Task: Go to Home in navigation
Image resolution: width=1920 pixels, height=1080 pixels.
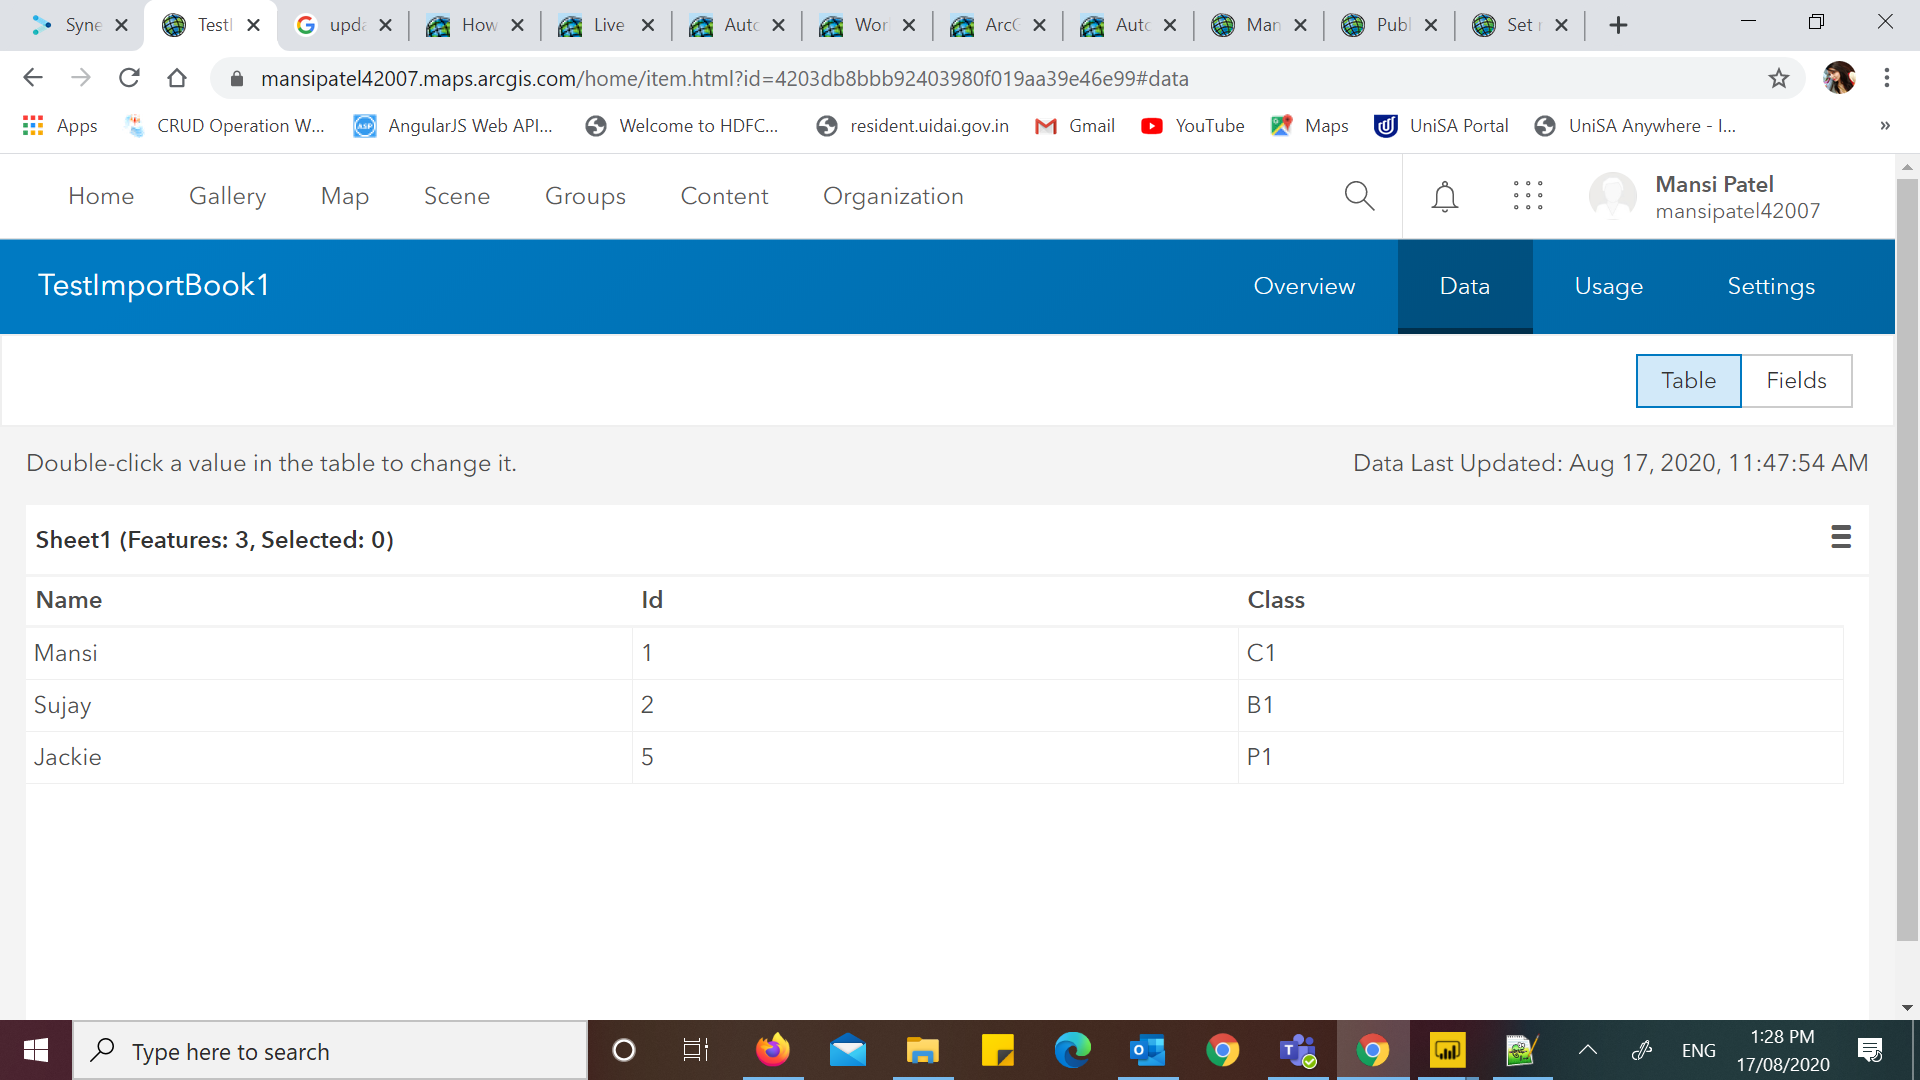Action: [101, 196]
